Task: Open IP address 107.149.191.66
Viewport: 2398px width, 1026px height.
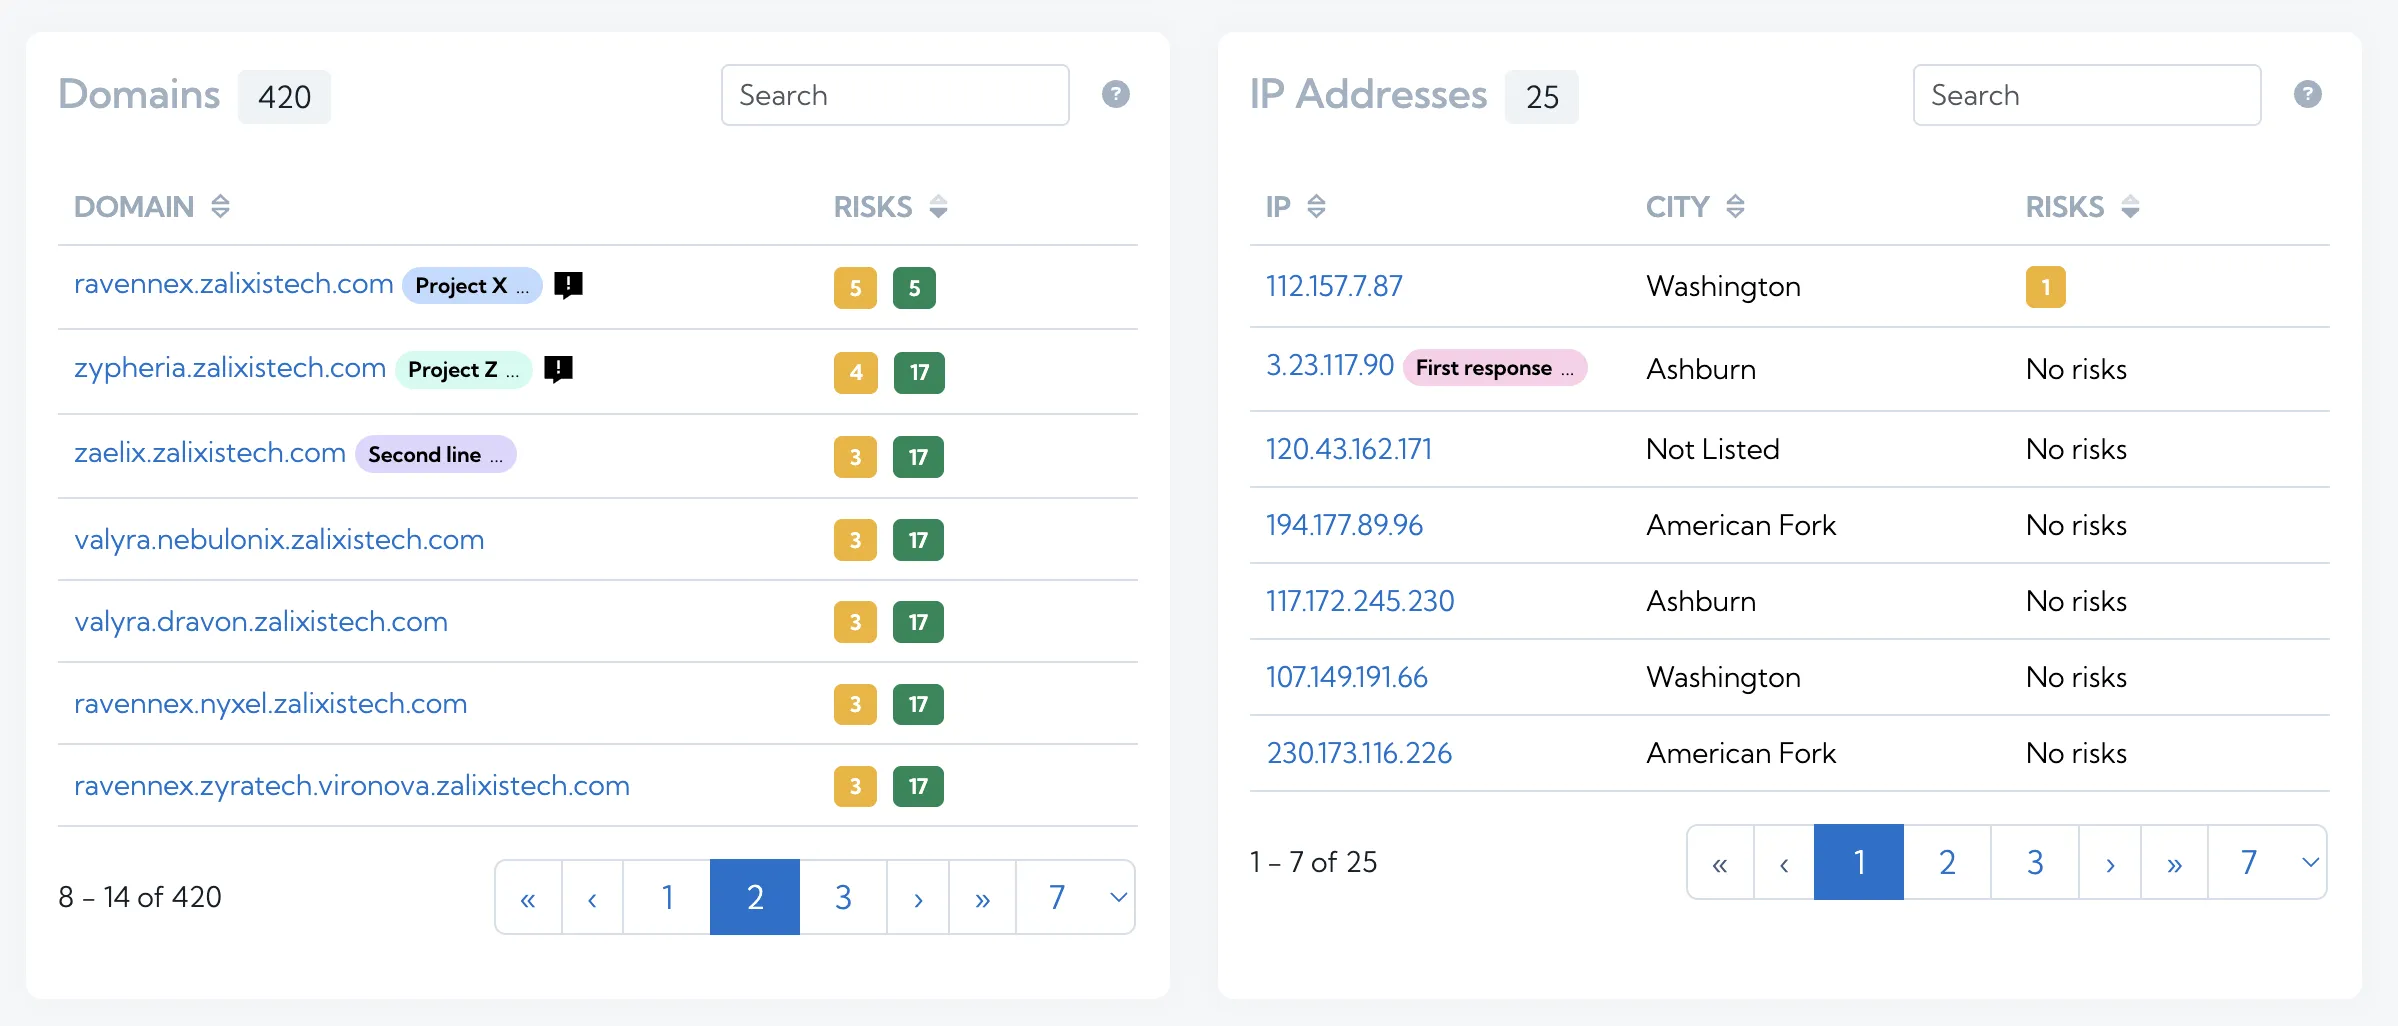Action: click(x=1347, y=677)
